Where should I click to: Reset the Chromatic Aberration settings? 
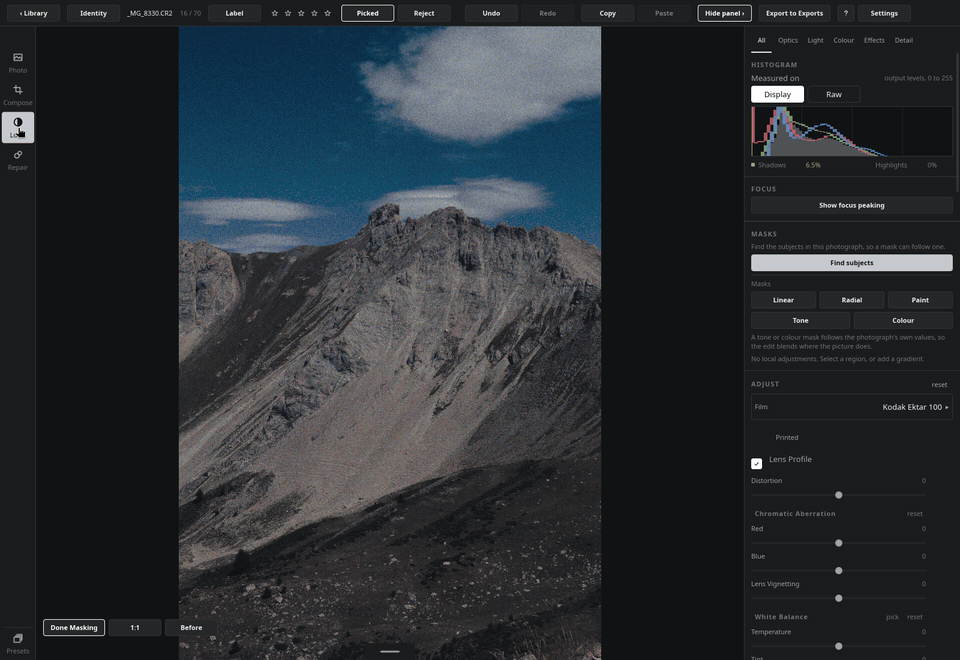[x=914, y=514]
